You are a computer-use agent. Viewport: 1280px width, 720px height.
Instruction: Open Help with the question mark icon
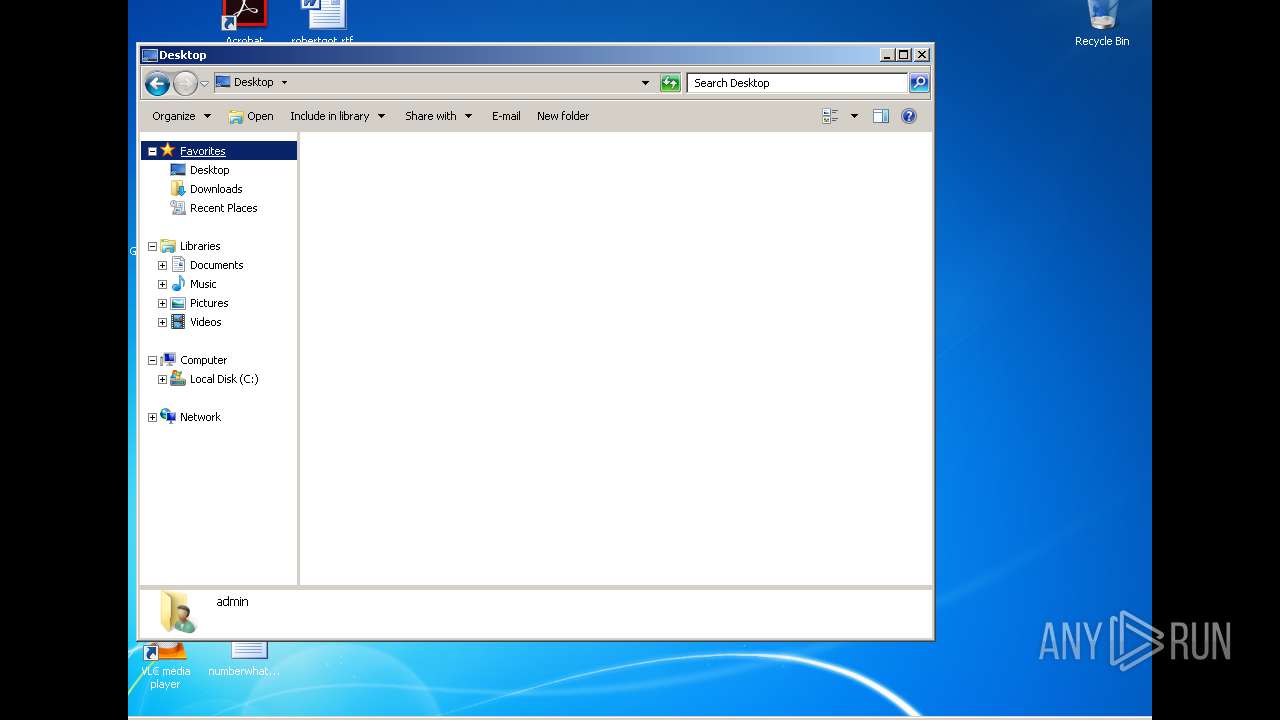click(909, 116)
